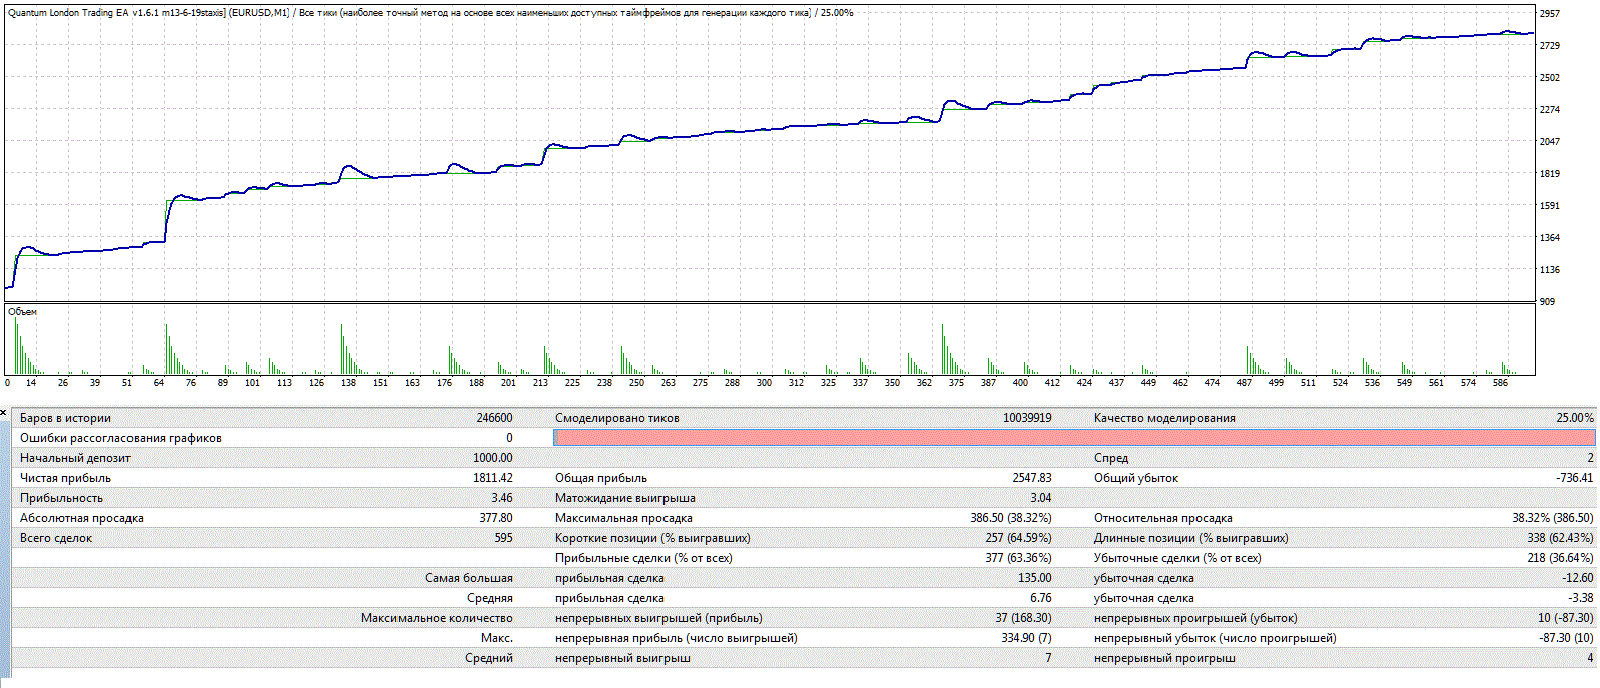Click the 'Макс.' row heading
The width and height of the screenshot is (1600, 688).
tap(497, 638)
